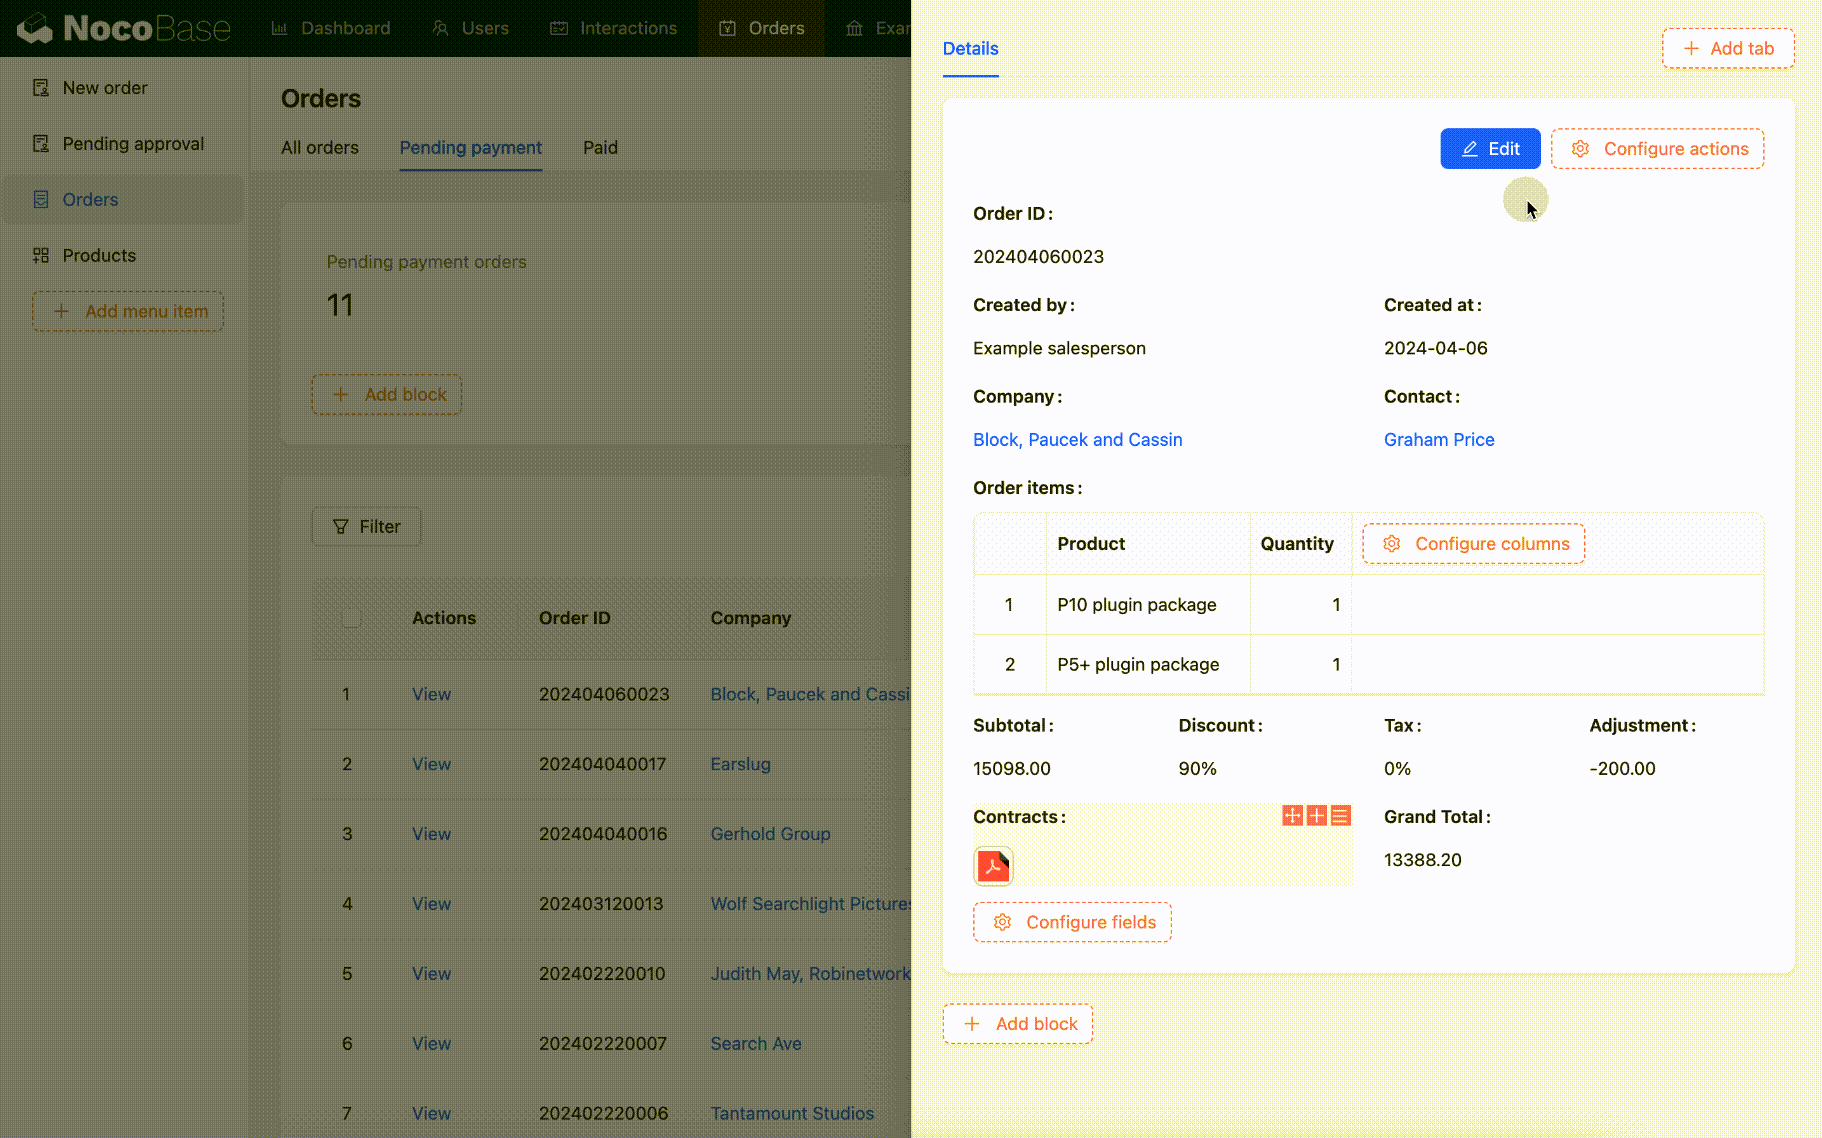Open the Filter button above orders table
Screen dimensions: 1822x1138
point(367,527)
